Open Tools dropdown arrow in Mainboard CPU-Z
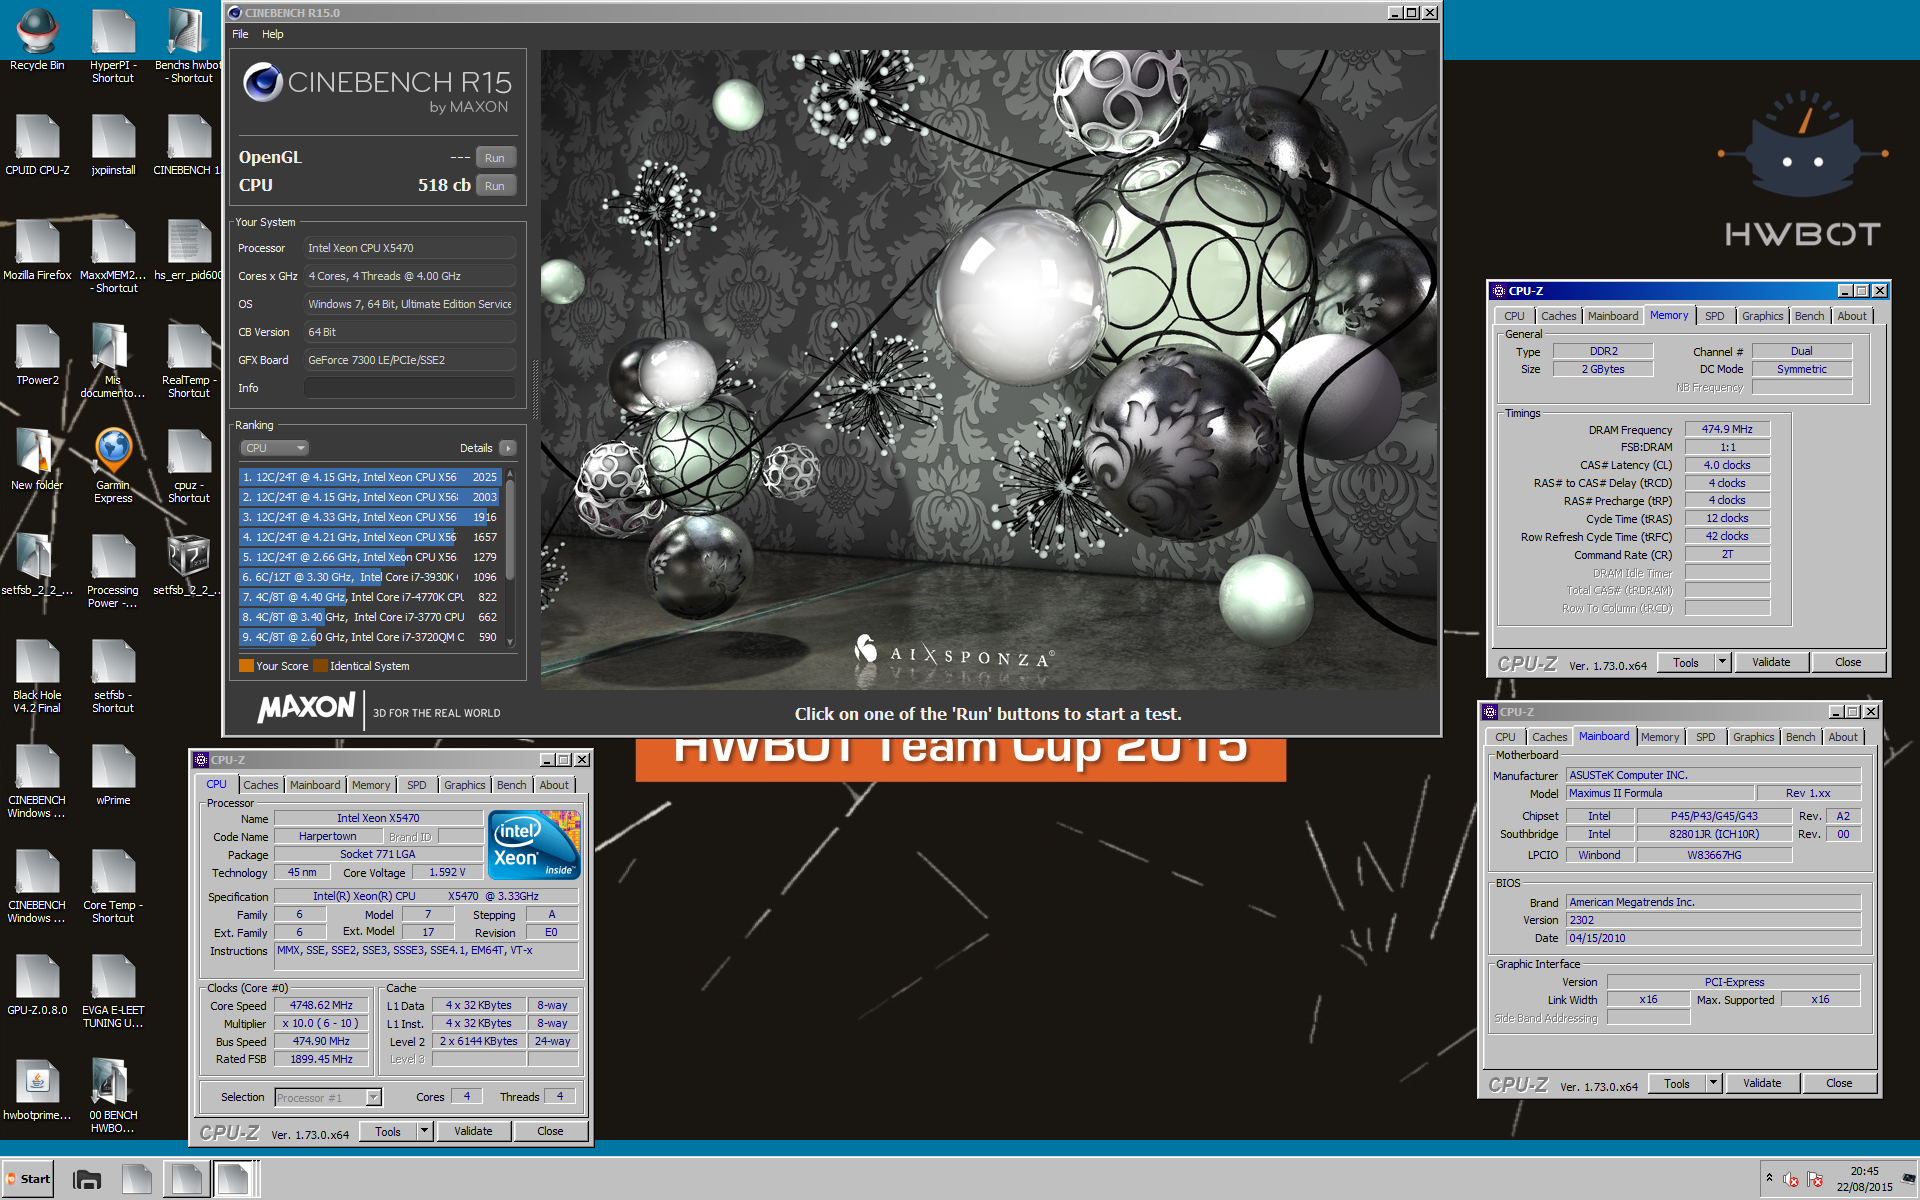 [1713, 1083]
